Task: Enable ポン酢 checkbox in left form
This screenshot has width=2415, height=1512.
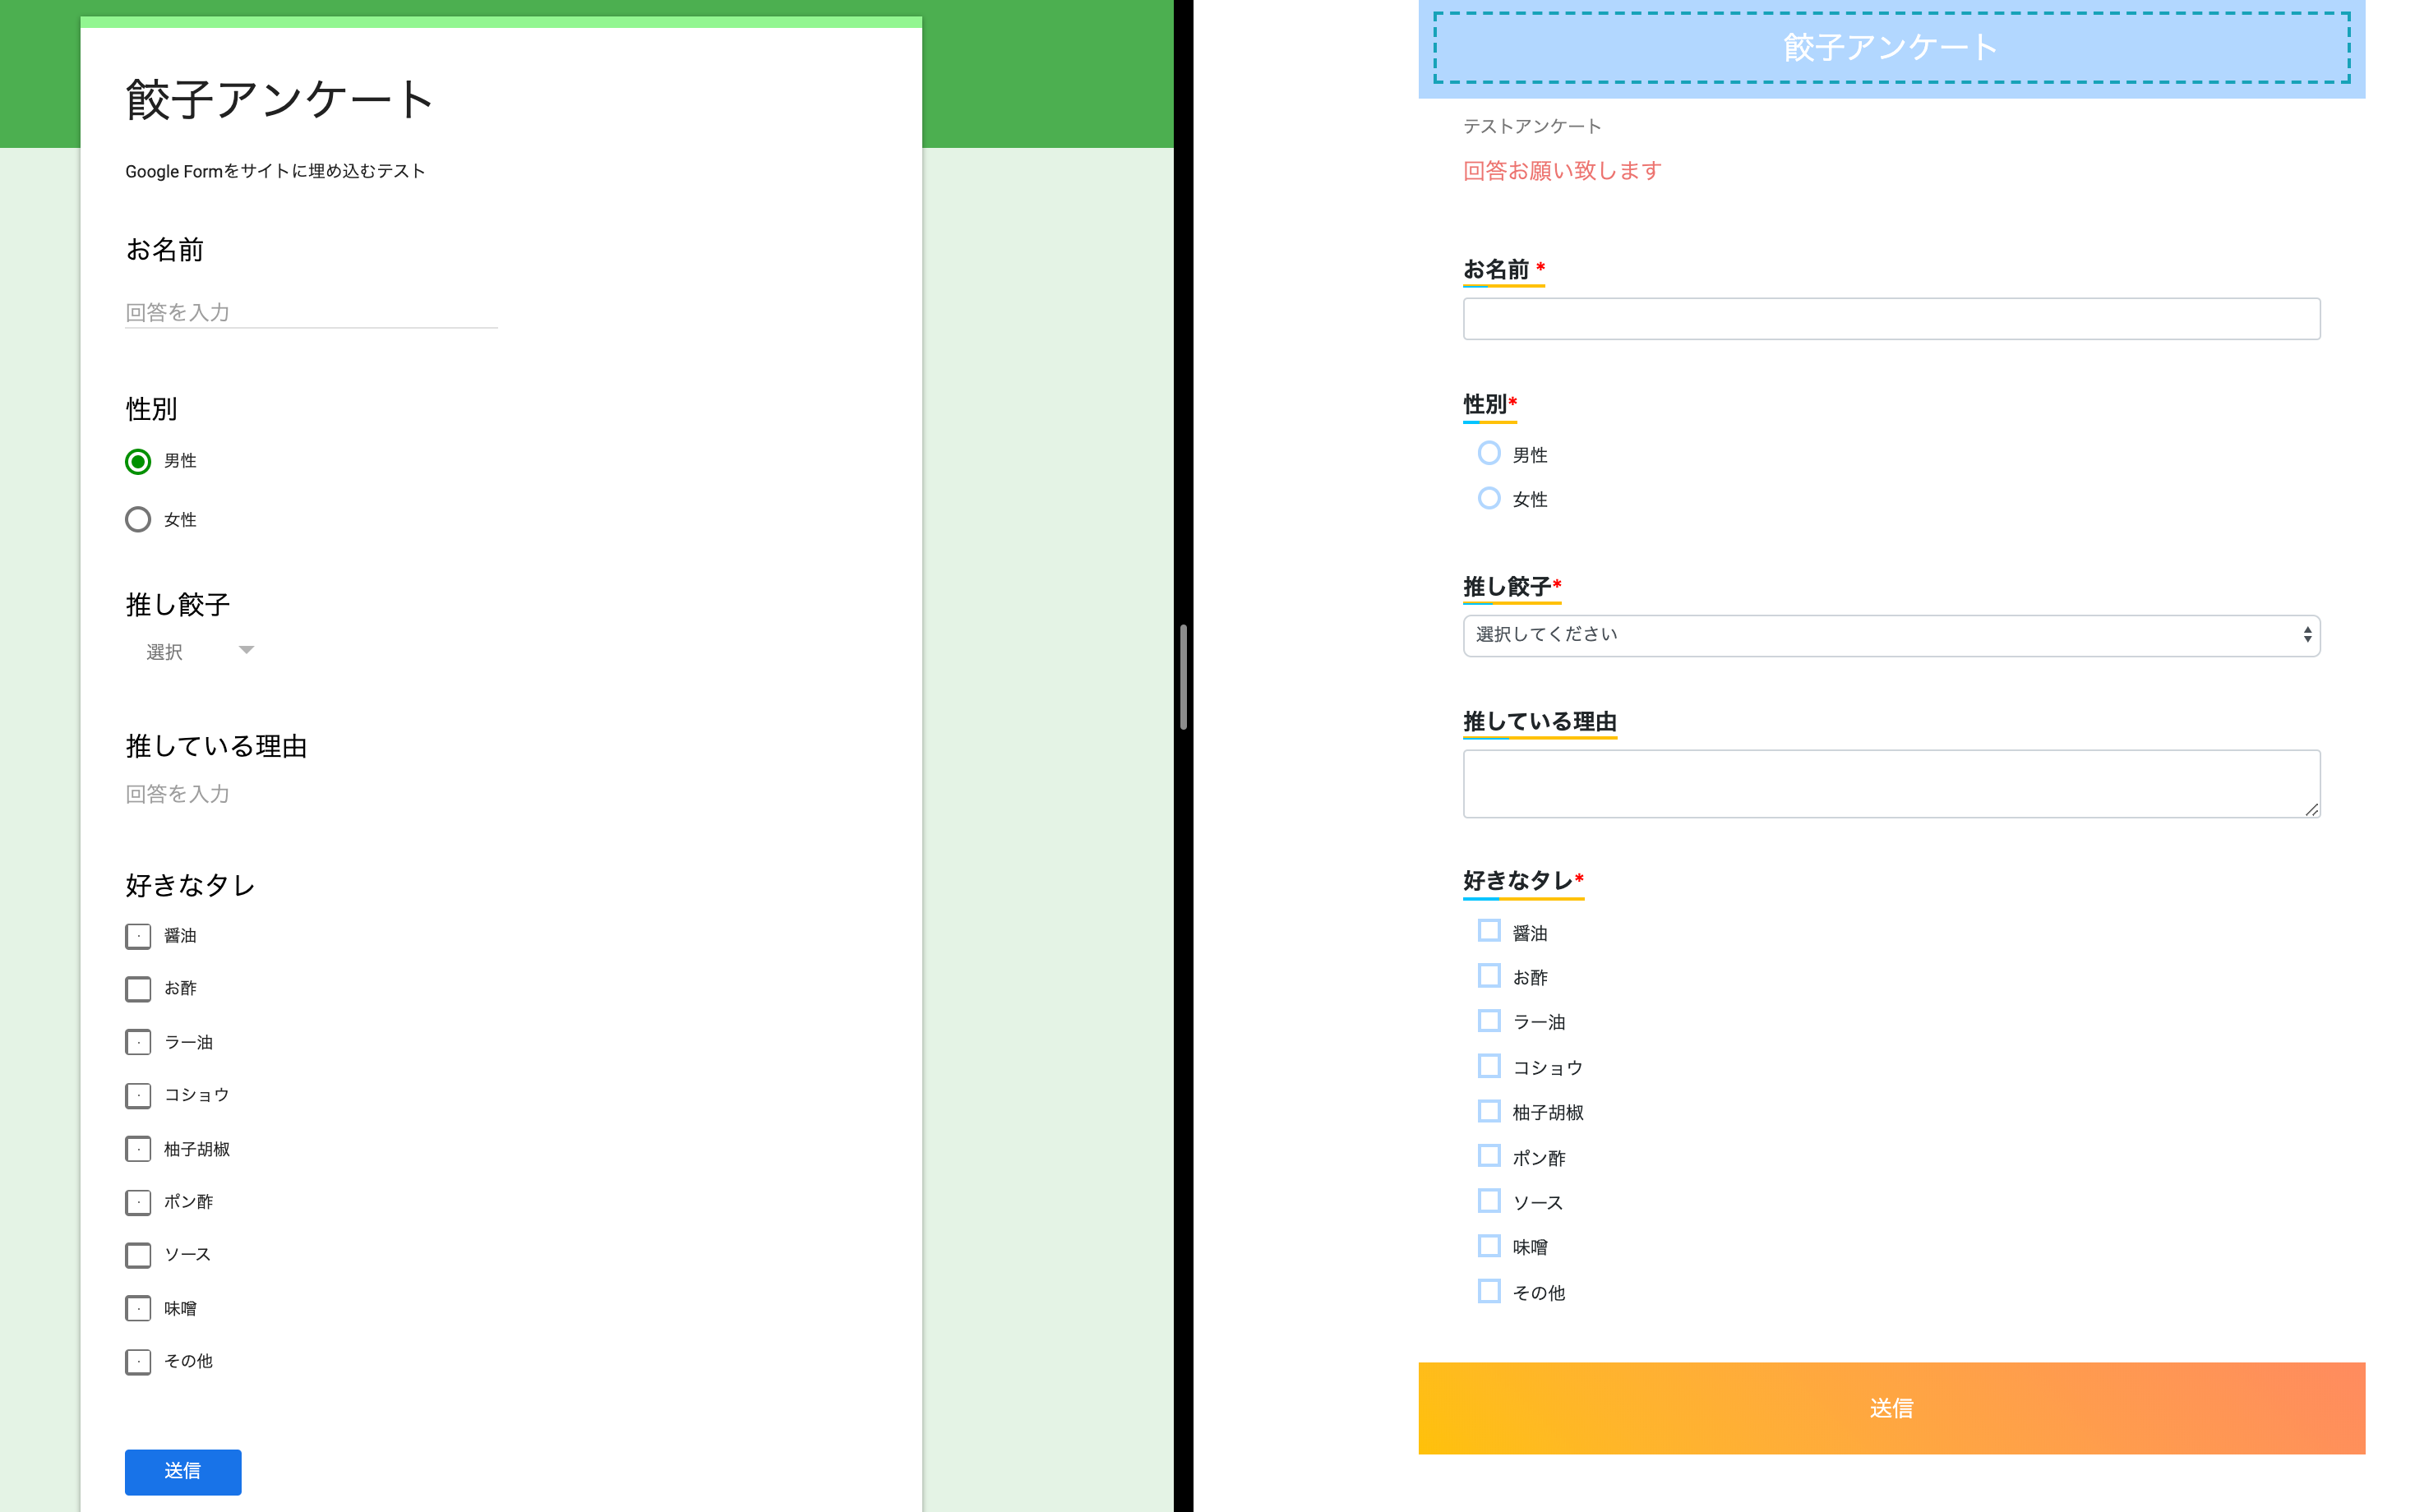Action: pos(138,1202)
